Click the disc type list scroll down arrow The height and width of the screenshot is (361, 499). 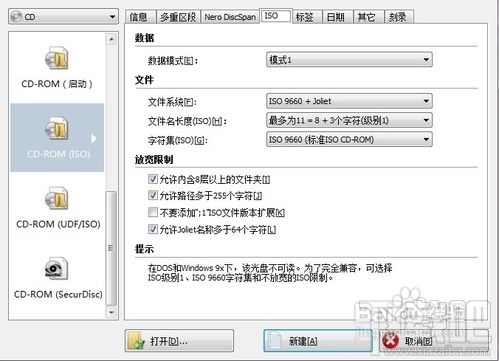[x=111, y=312]
